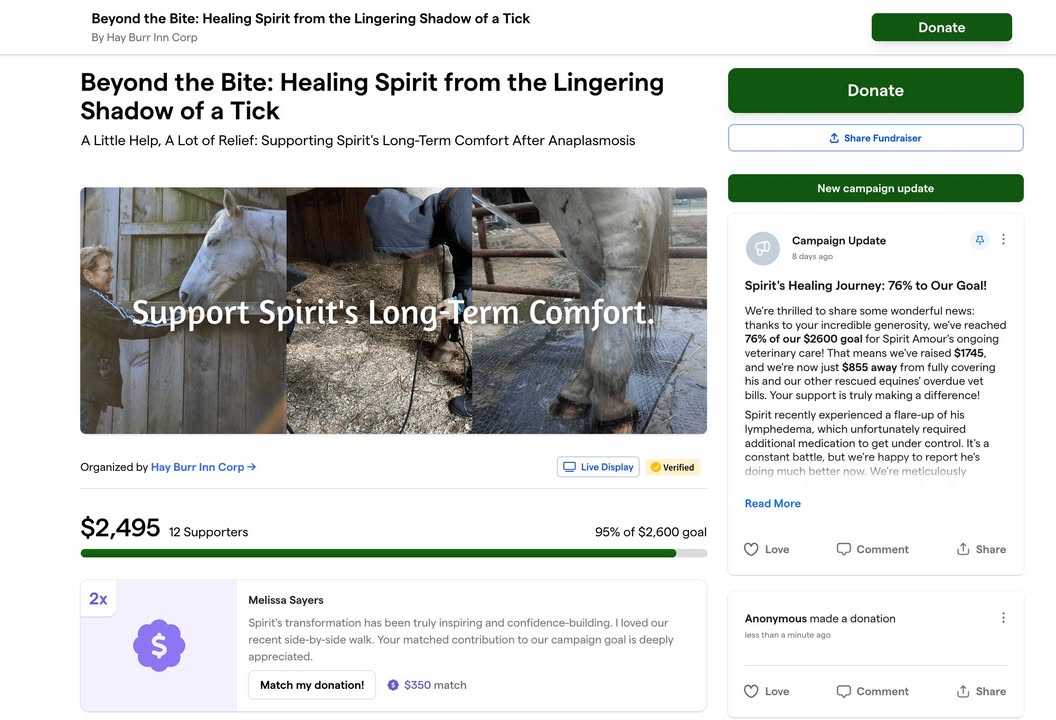Click the Verified badge
This screenshot has width=1056, height=720.
click(673, 467)
